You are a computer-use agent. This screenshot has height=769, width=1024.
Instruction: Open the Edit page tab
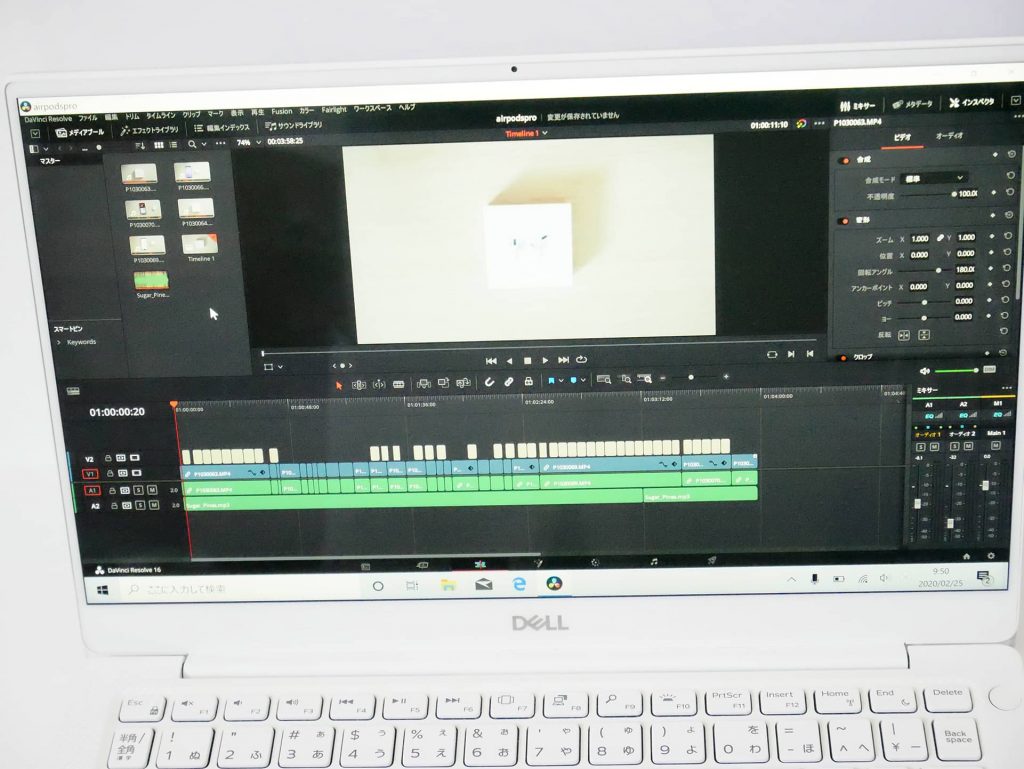pyautogui.click(x=480, y=564)
